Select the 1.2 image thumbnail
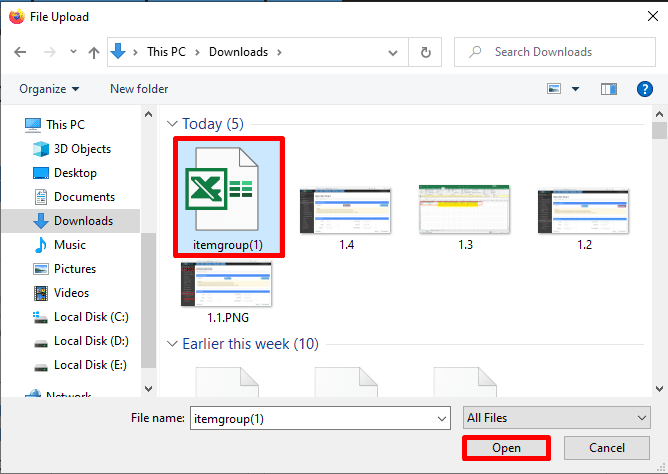Viewport: 668px width, 474px height. (583, 211)
